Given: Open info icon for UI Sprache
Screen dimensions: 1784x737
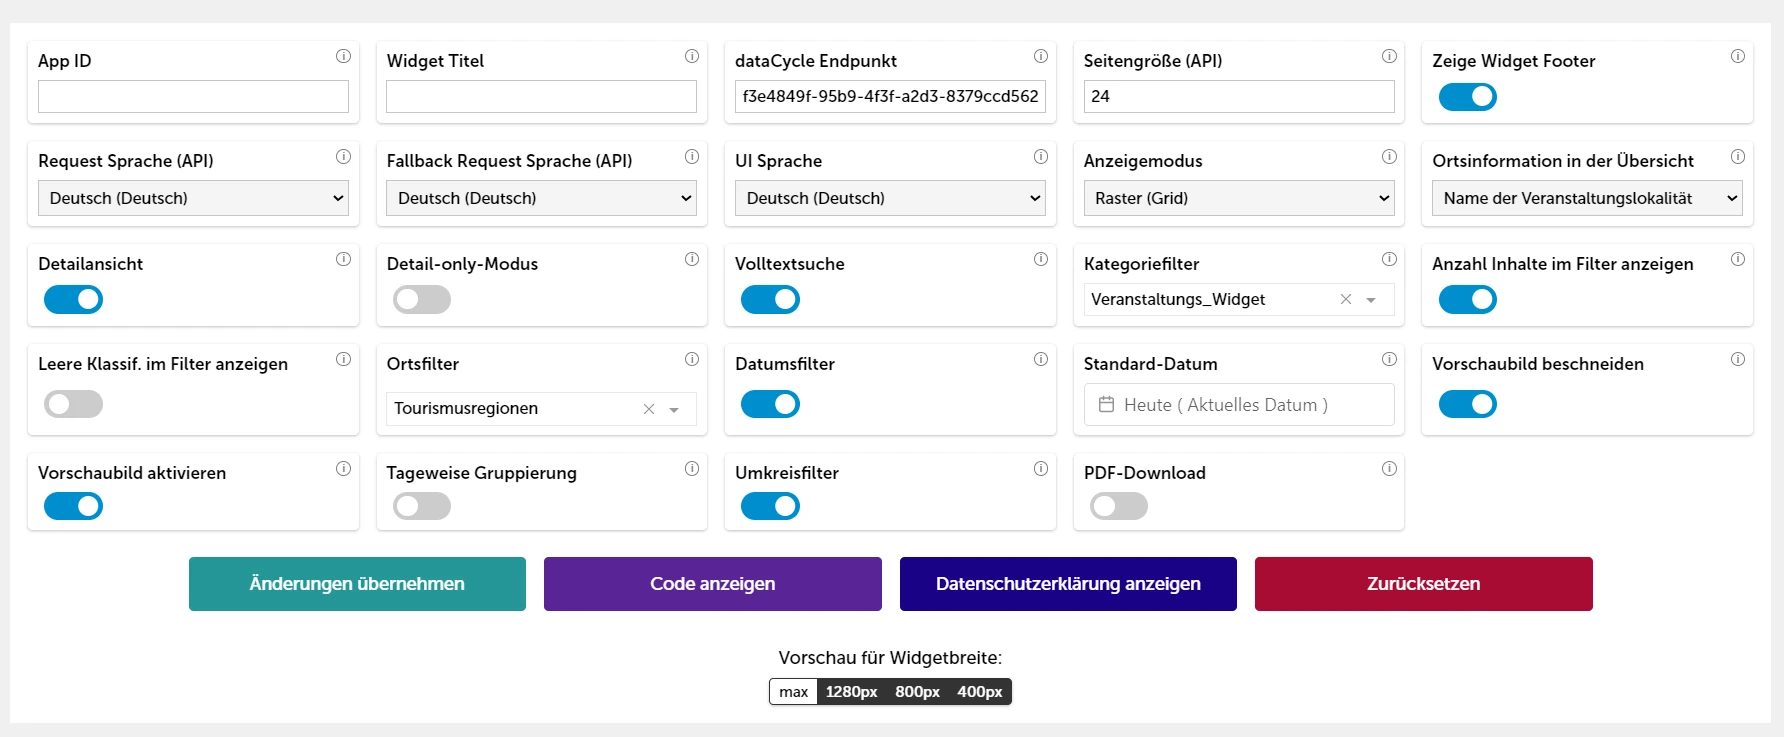Looking at the screenshot, I should [1040, 156].
